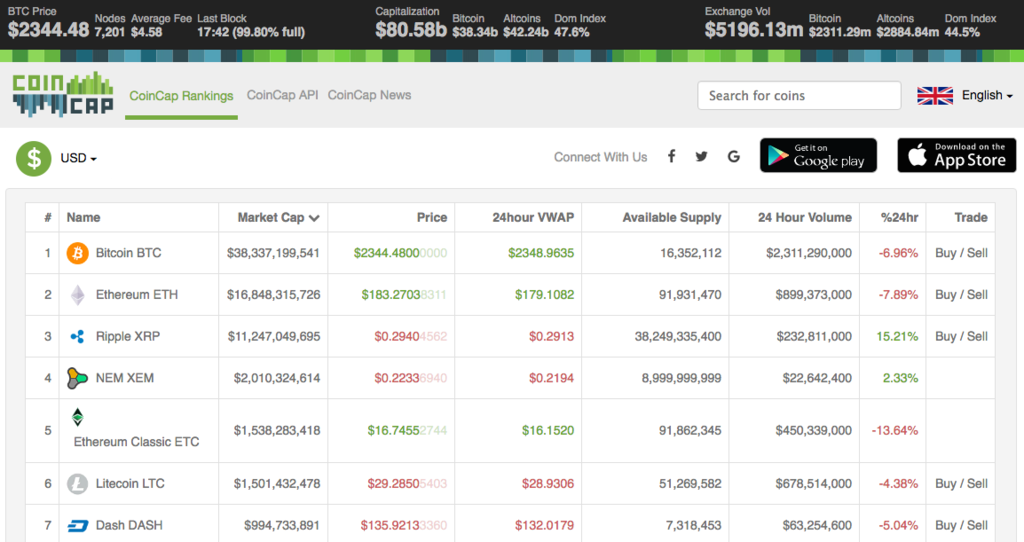This screenshot has width=1024, height=542.
Task: Open CoinCap's Facebook page icon
Action: 671,156
